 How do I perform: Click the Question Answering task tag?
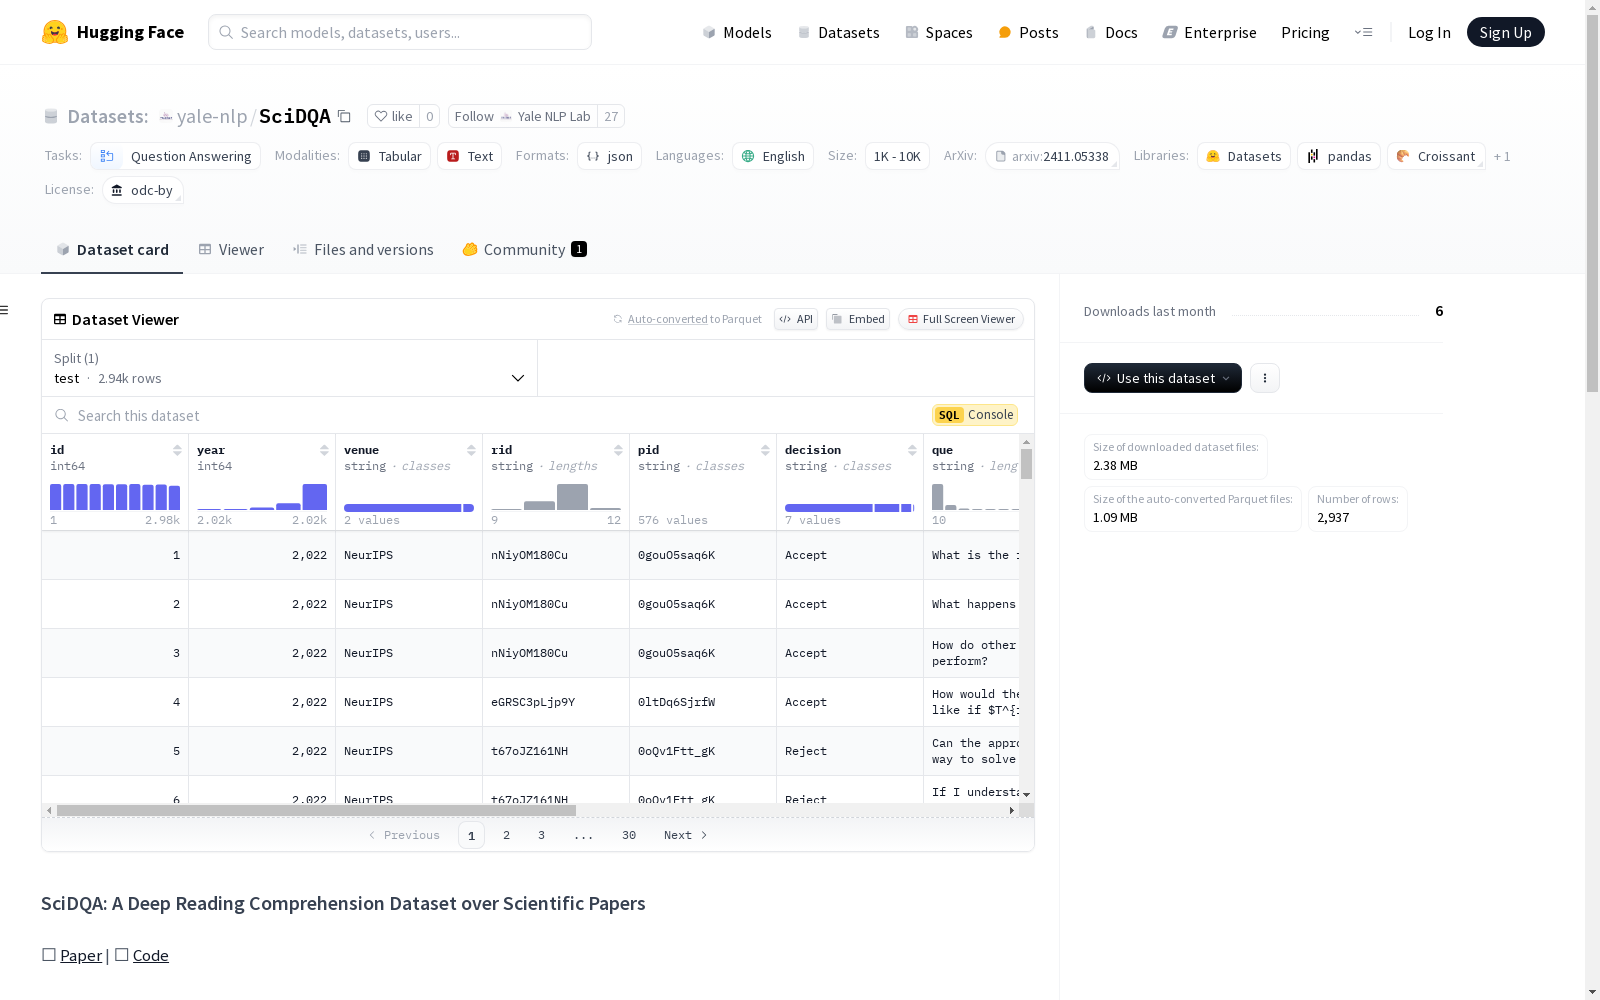[175, 156]
